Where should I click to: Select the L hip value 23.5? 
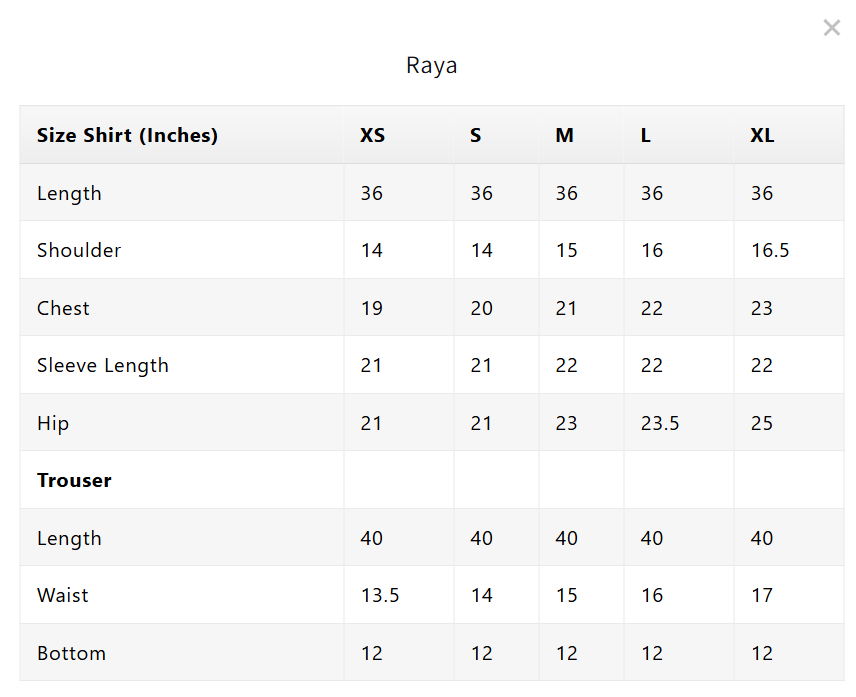pos(660,423)
